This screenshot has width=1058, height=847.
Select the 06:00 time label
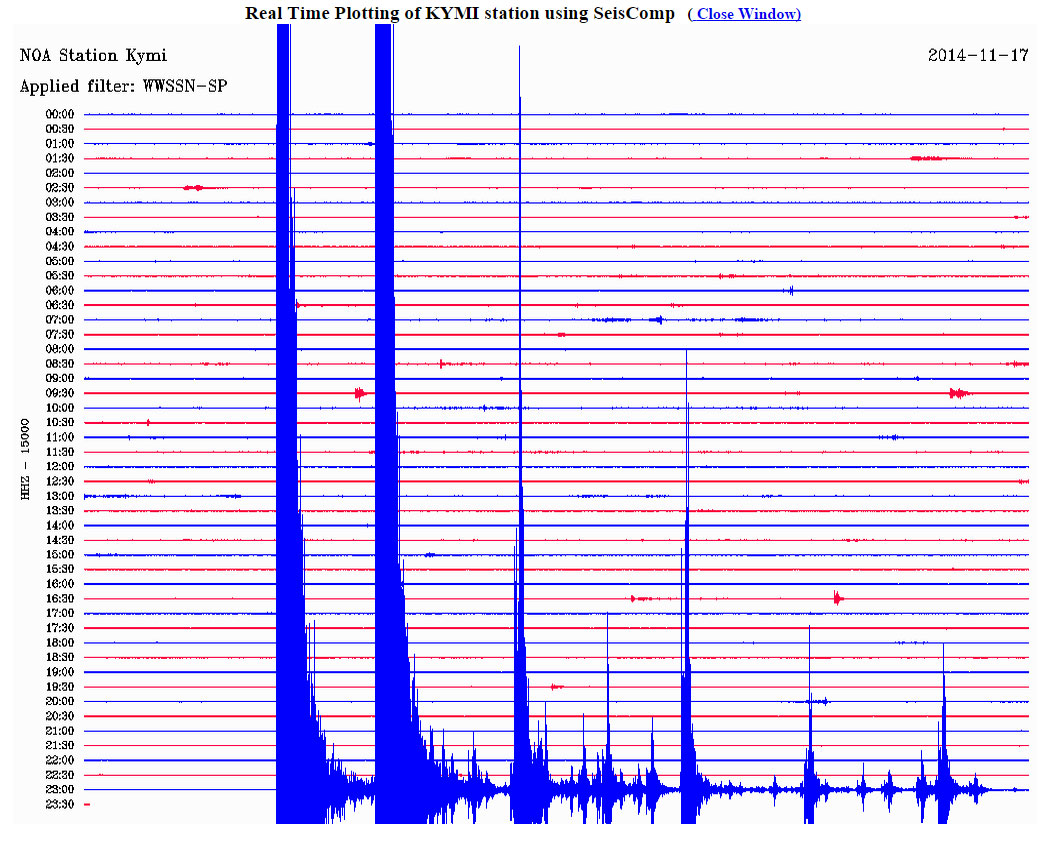60,290
